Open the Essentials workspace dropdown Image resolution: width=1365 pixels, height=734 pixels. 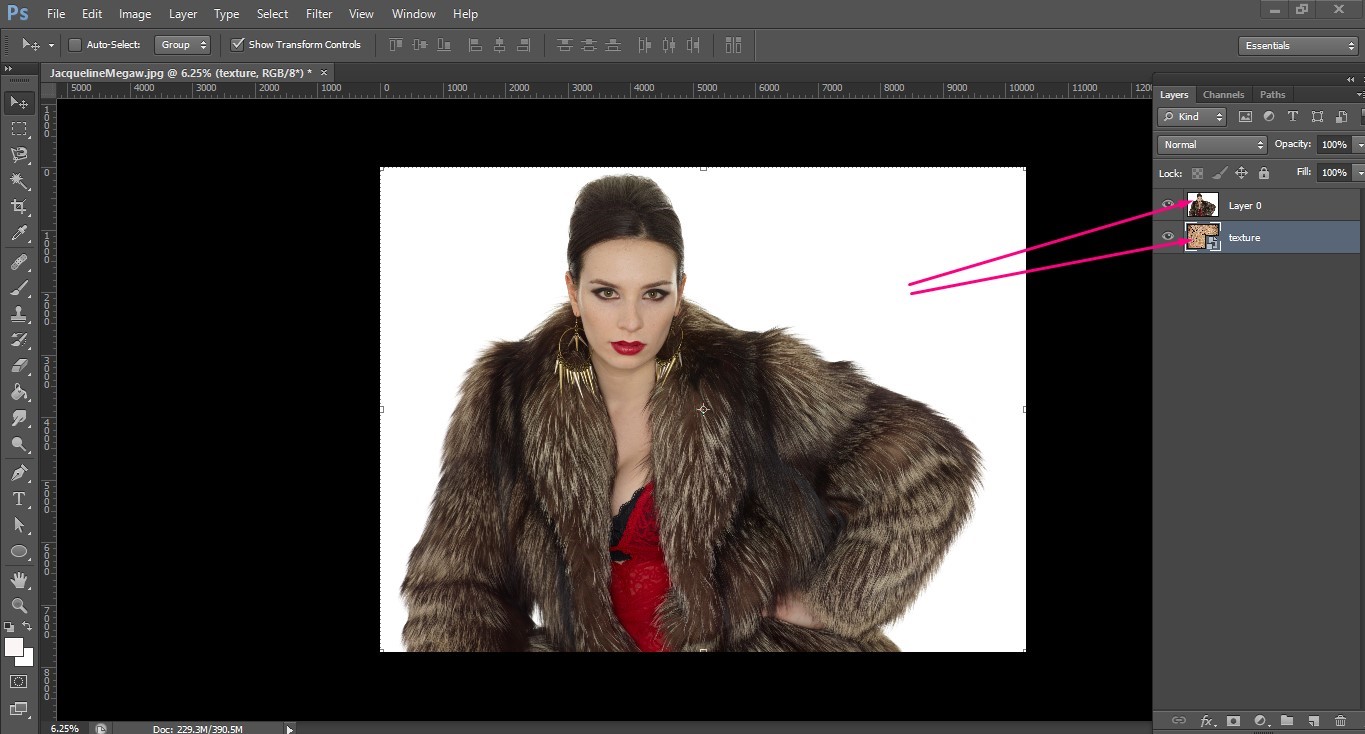[1297, 46]
